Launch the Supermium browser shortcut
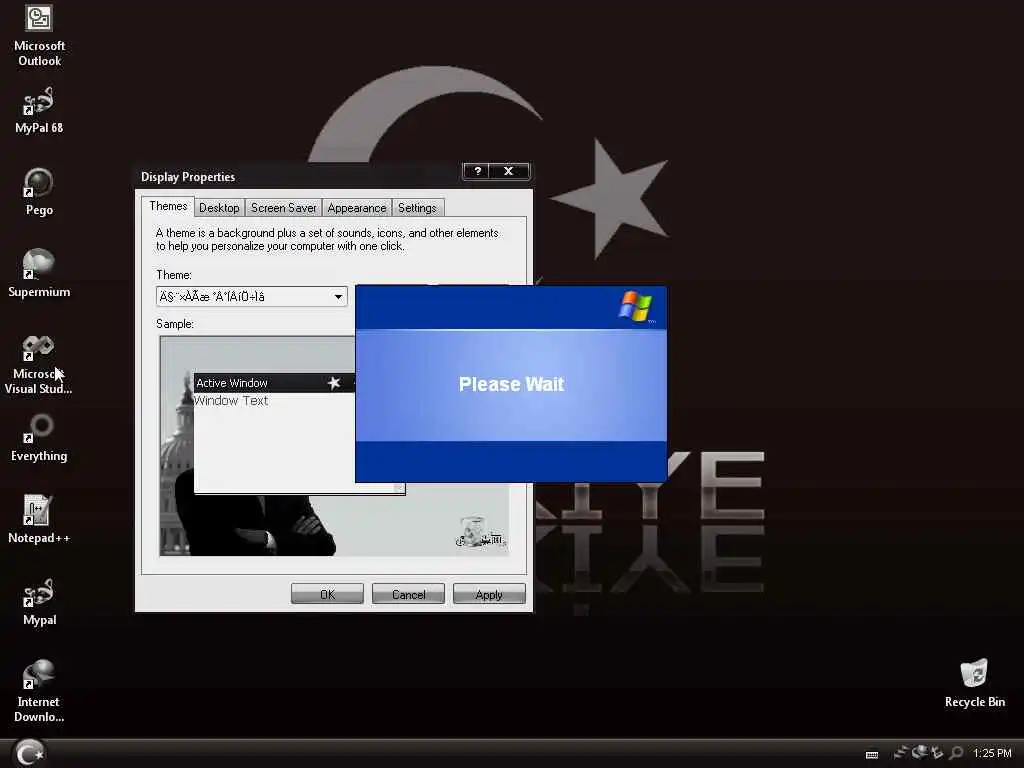The image size is (1024, 768). (x=39, y=274)
